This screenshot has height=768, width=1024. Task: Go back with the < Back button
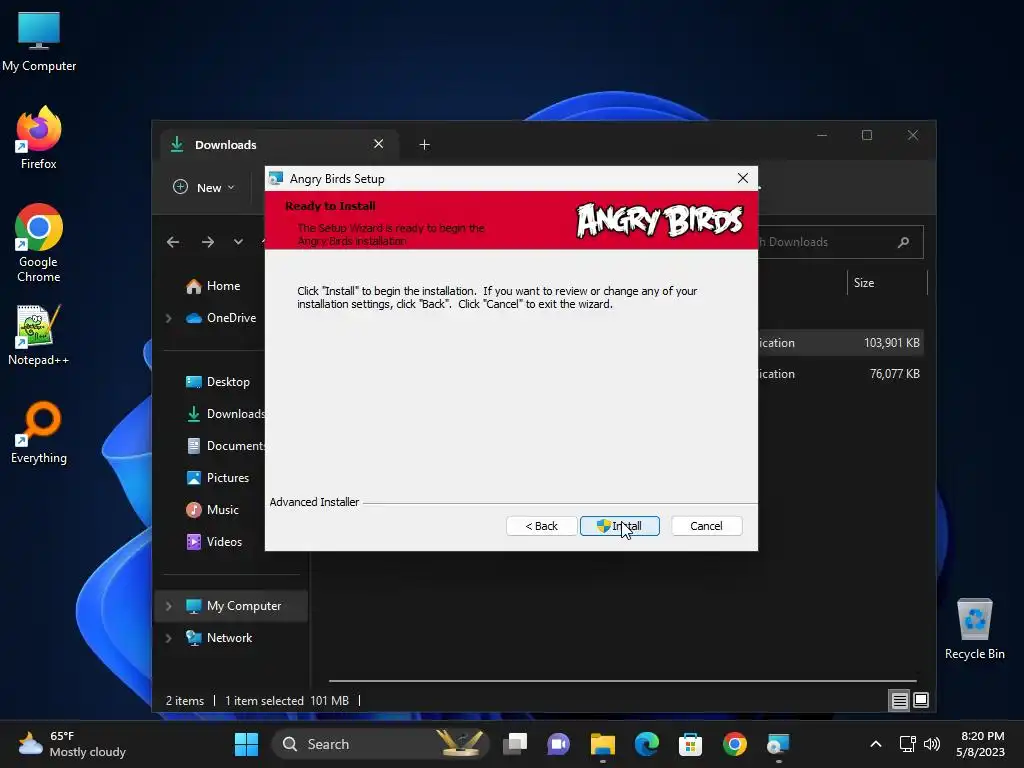pyautogui.click(x=541, y=526)
